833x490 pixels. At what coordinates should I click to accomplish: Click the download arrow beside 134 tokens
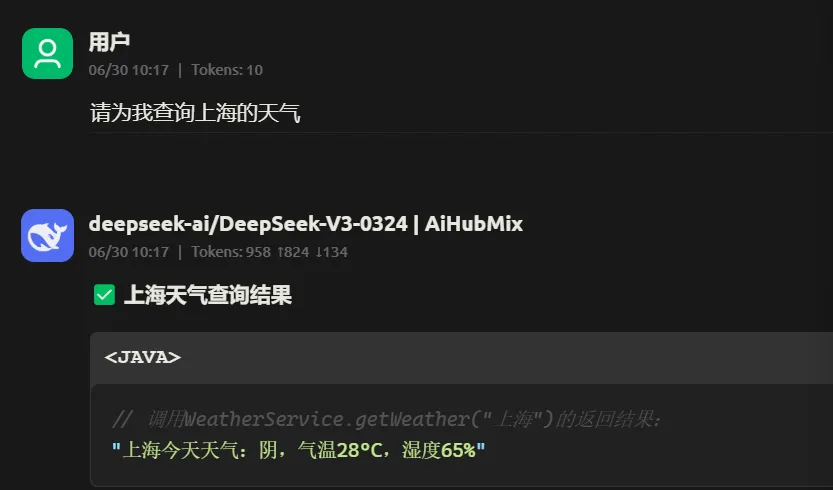(x=319, y=252)
